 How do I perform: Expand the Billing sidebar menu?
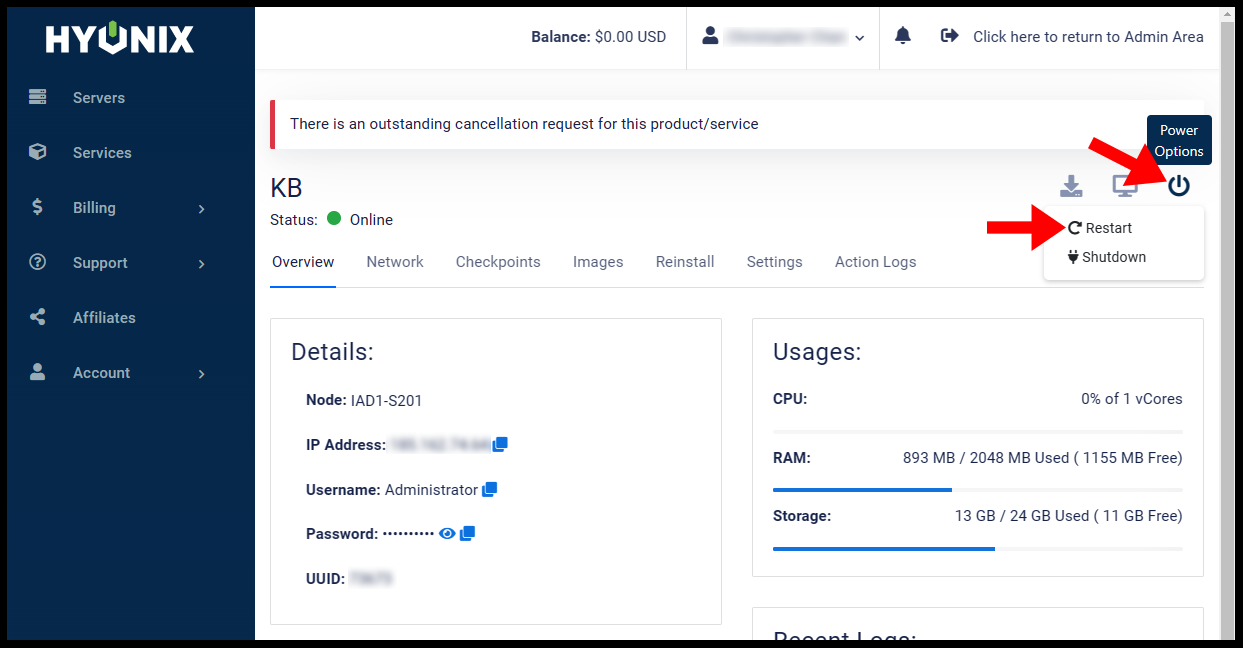[x=120, y=208]
